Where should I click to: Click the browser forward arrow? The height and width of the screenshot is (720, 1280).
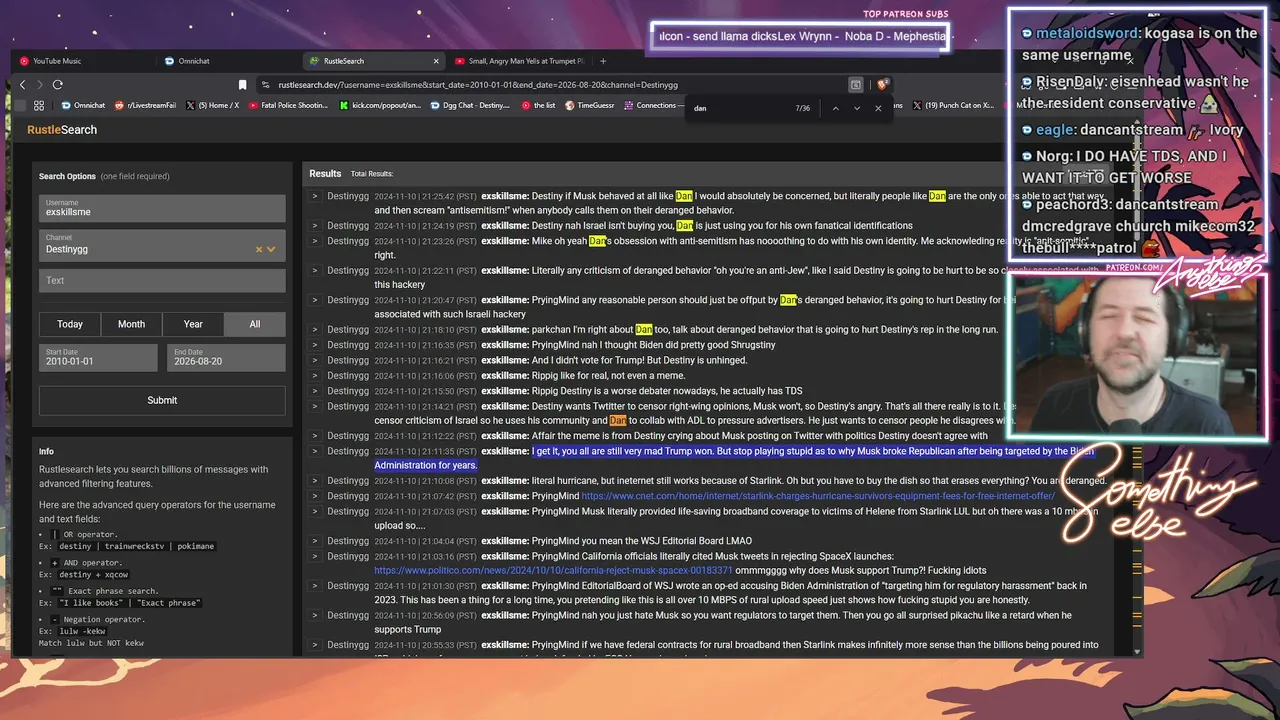(40, 85)
